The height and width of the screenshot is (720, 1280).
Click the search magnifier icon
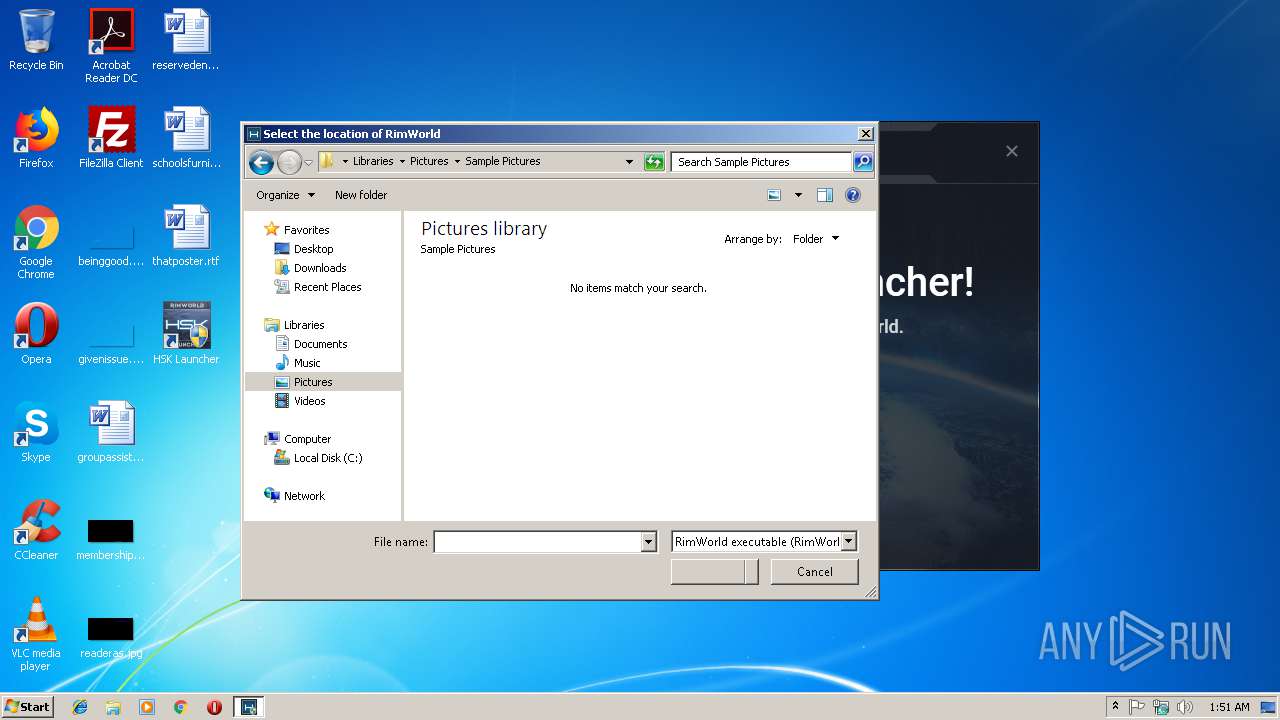coord(863,162)
